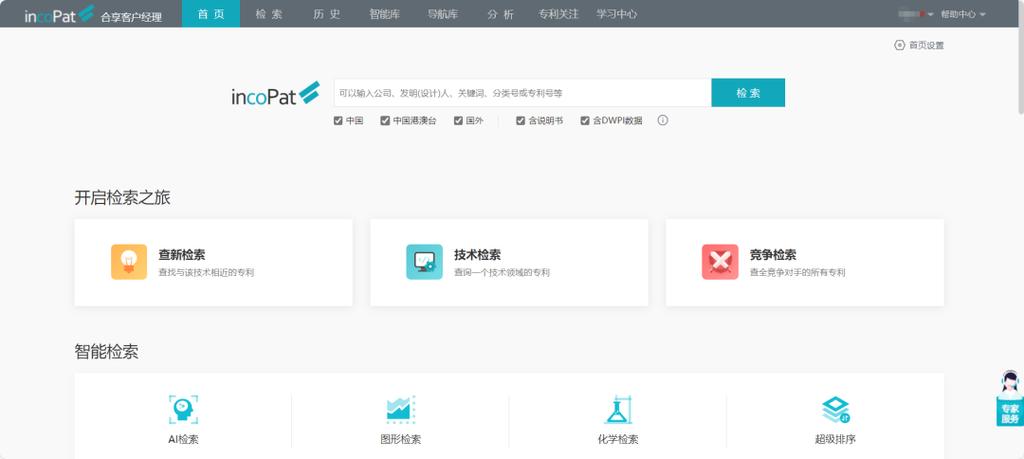This screenshot has height=459, width=1024.
Task: Open the 竞争检索 crossed swords icon
Action: tap(720, 262)
